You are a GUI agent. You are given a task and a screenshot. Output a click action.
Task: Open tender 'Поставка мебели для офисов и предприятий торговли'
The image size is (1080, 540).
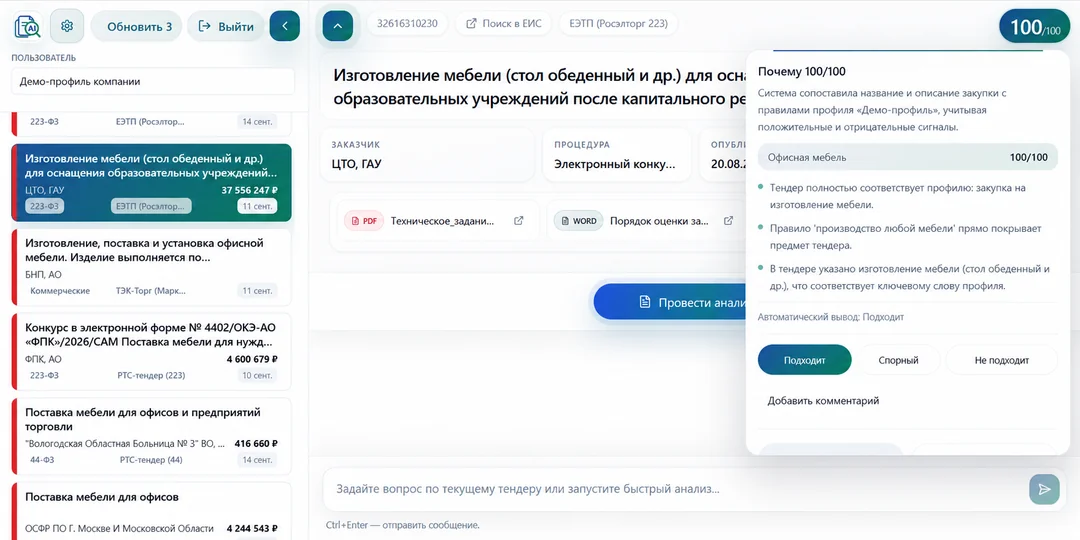[152, 436]
